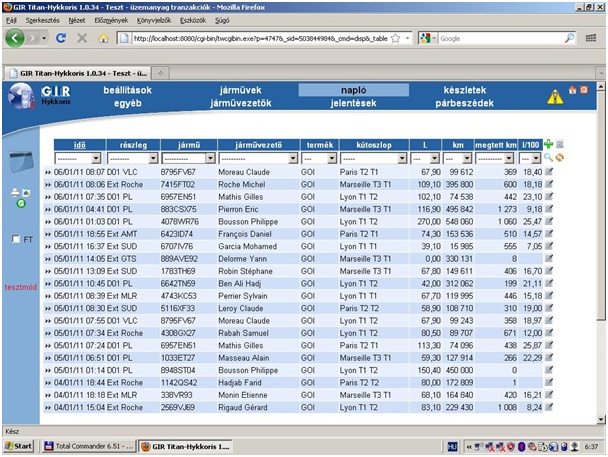The image size is (608, 457).
Task: Click Firefox home button
Action: [x=103, y=38]
